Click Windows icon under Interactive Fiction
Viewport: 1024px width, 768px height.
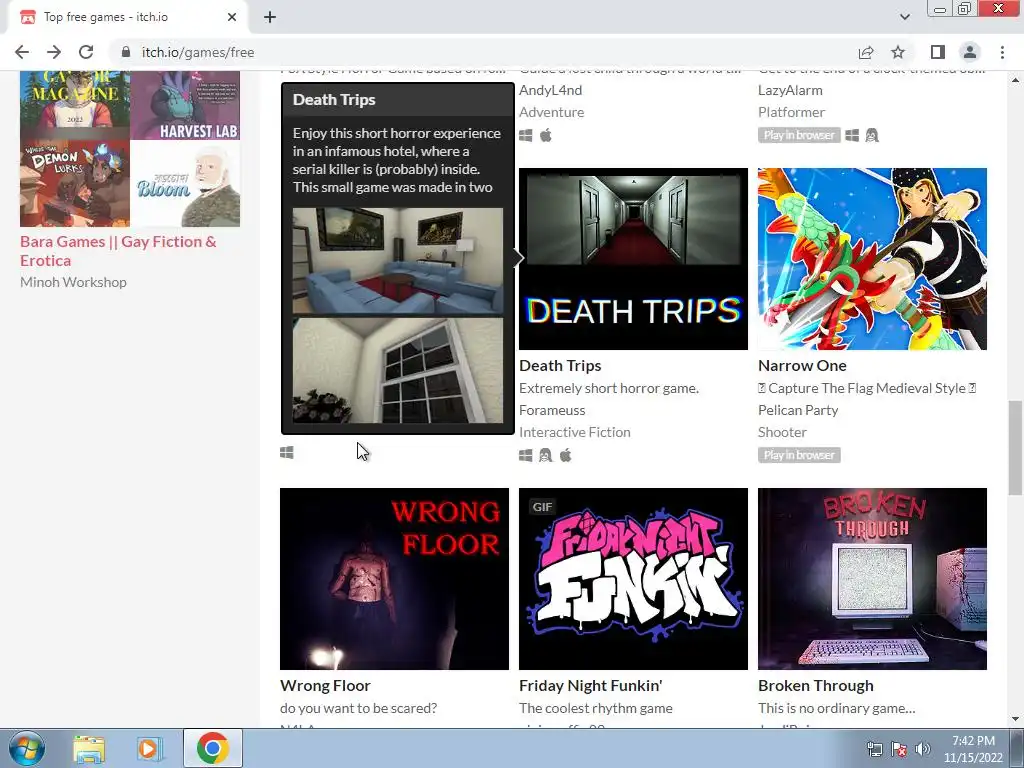click(x=526, y=455)
